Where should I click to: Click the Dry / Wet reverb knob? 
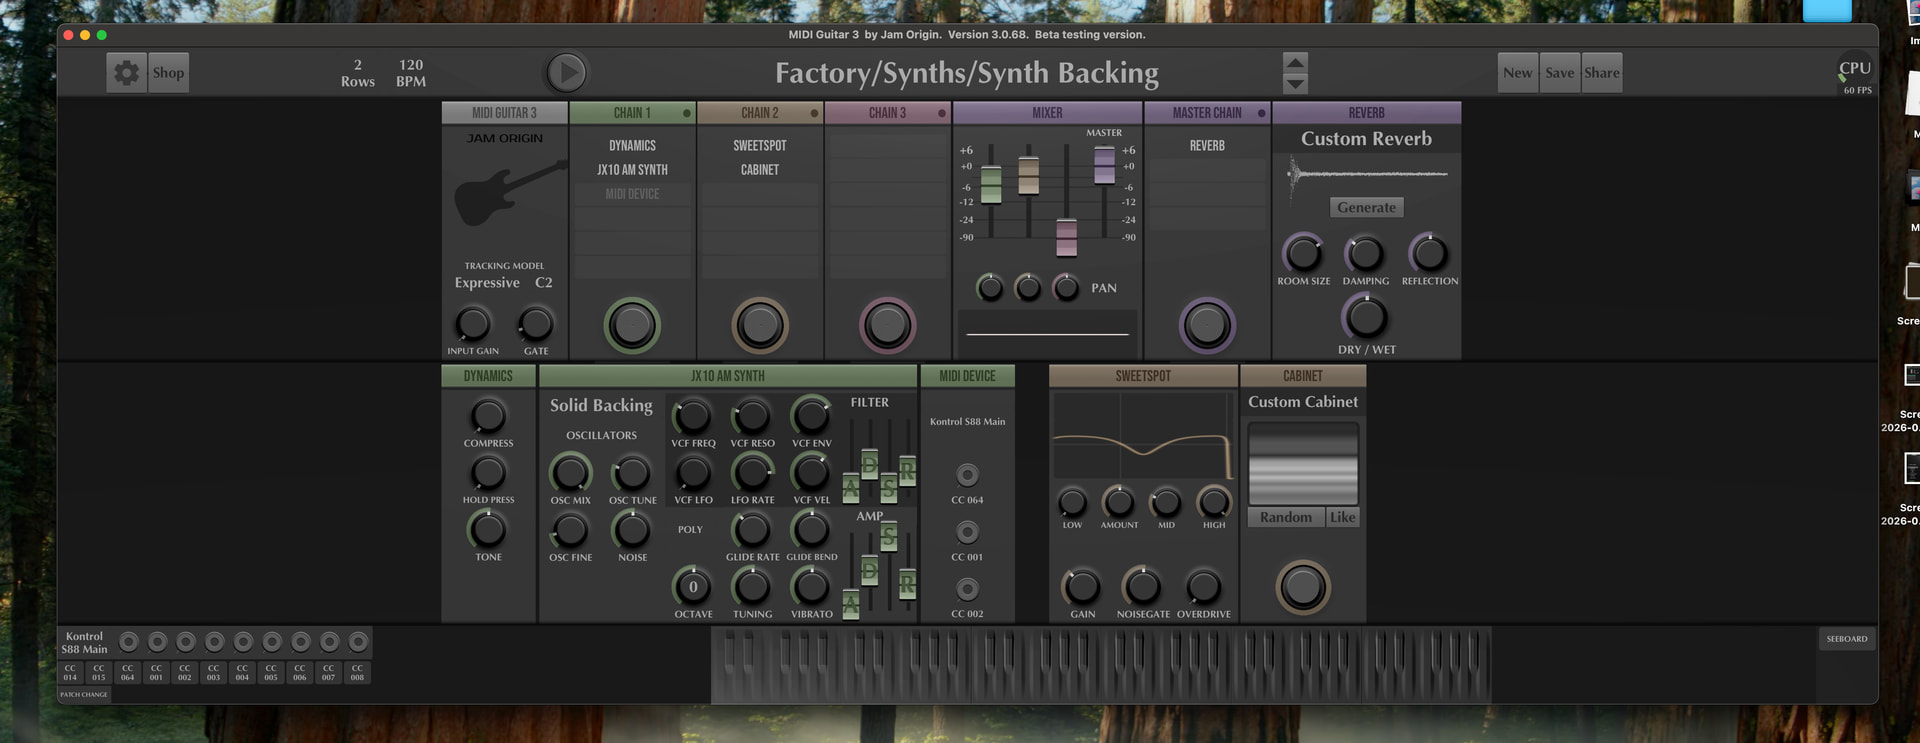pos(1366,318)
